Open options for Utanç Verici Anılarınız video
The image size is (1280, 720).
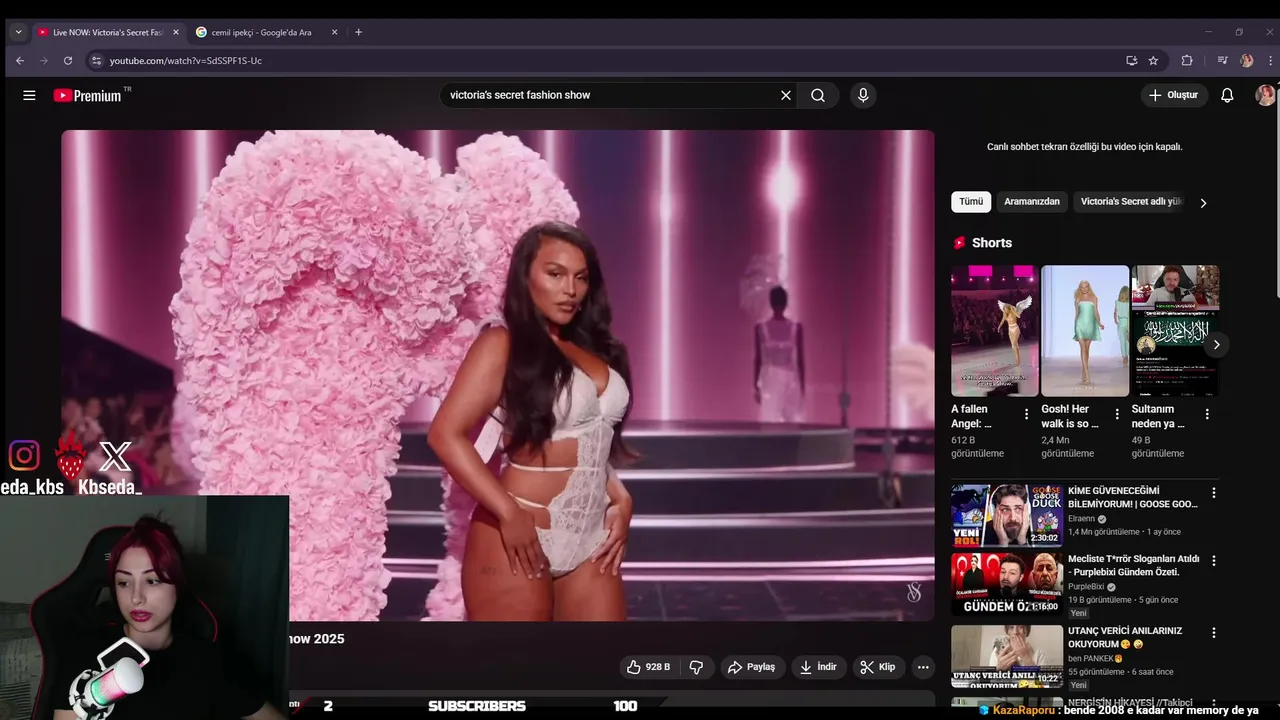point(1214,633)
